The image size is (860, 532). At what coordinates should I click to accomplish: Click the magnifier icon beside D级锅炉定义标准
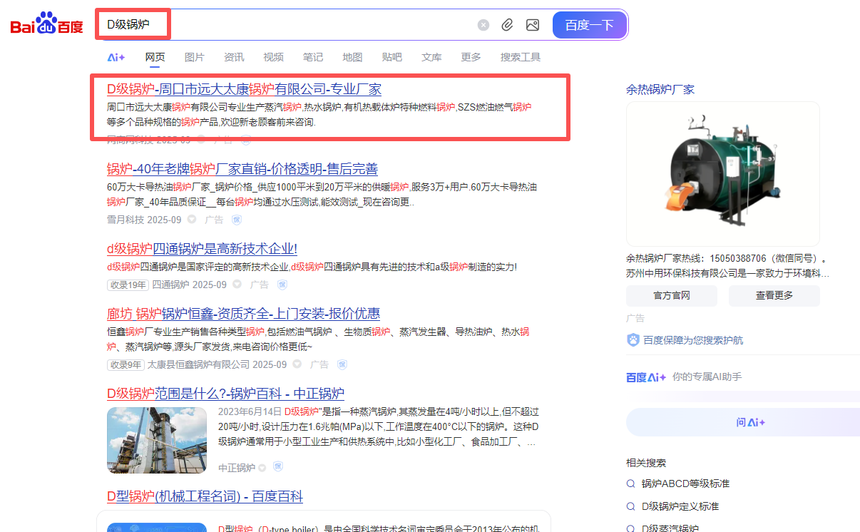coord(631,507)
